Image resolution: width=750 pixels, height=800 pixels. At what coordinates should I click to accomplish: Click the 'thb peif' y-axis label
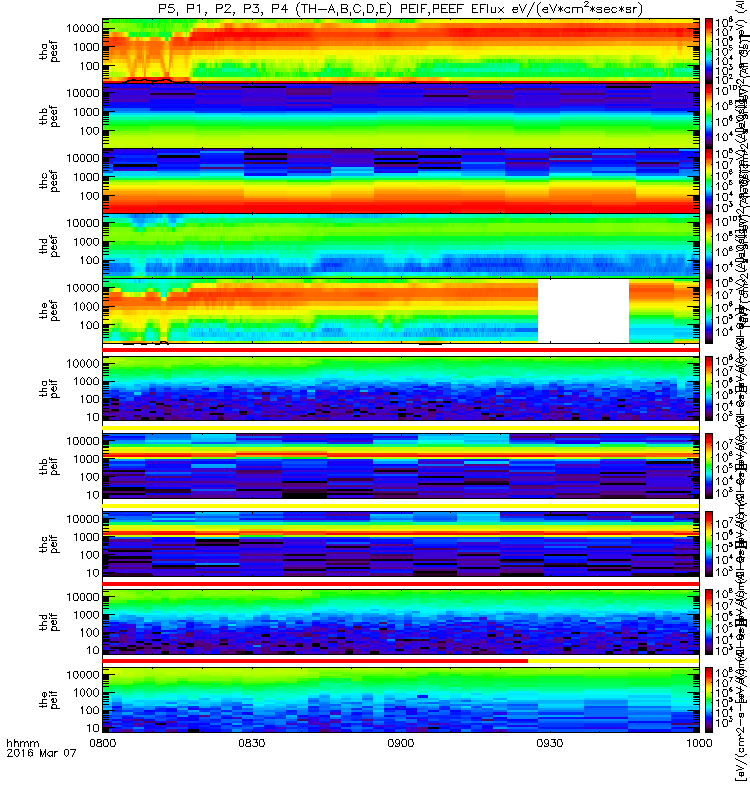pos(49,466)
